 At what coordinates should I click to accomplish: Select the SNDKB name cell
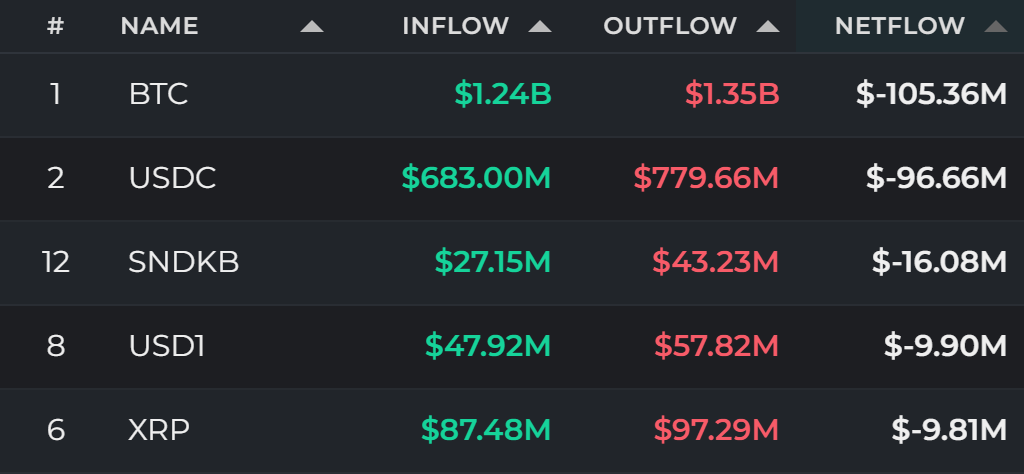(x=184, y=262)
